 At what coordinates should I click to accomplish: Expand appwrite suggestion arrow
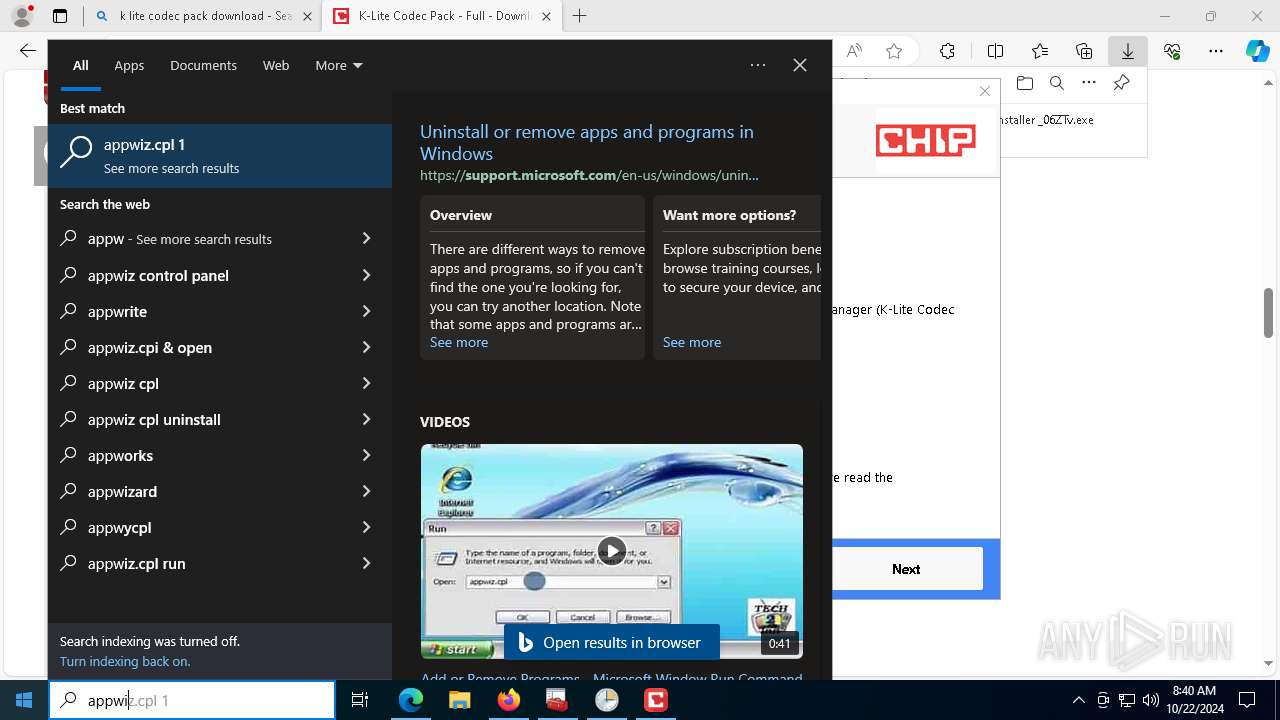point(366,311)
